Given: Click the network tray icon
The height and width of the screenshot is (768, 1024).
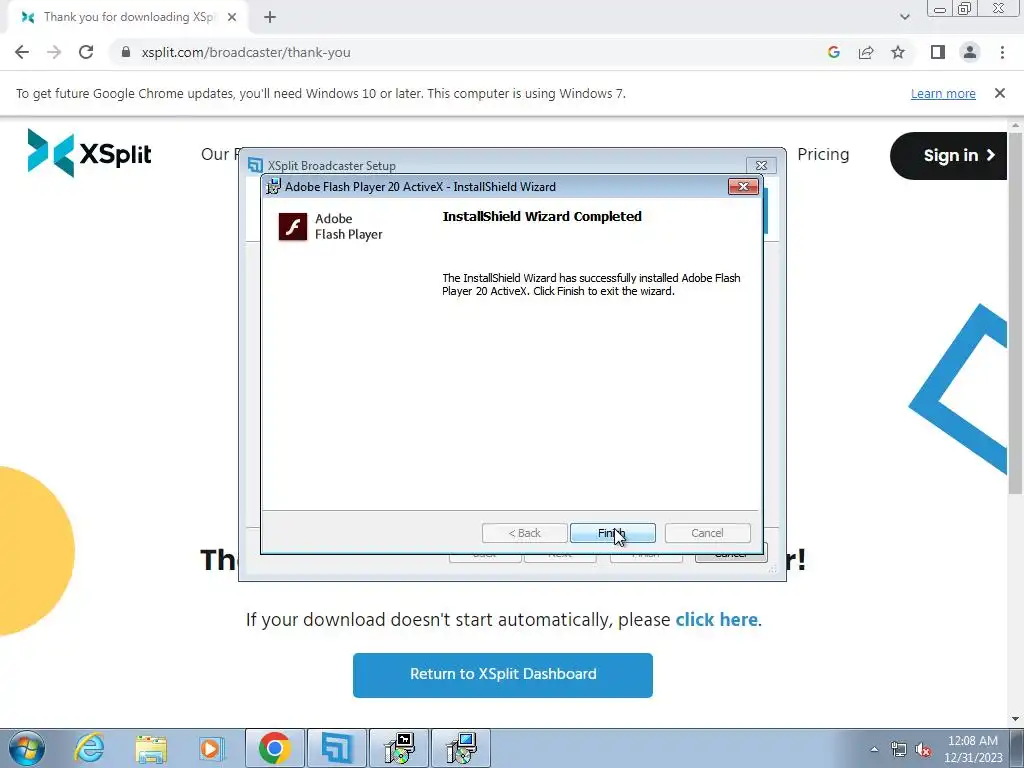Looking at the screenshot, I should 899,749.
